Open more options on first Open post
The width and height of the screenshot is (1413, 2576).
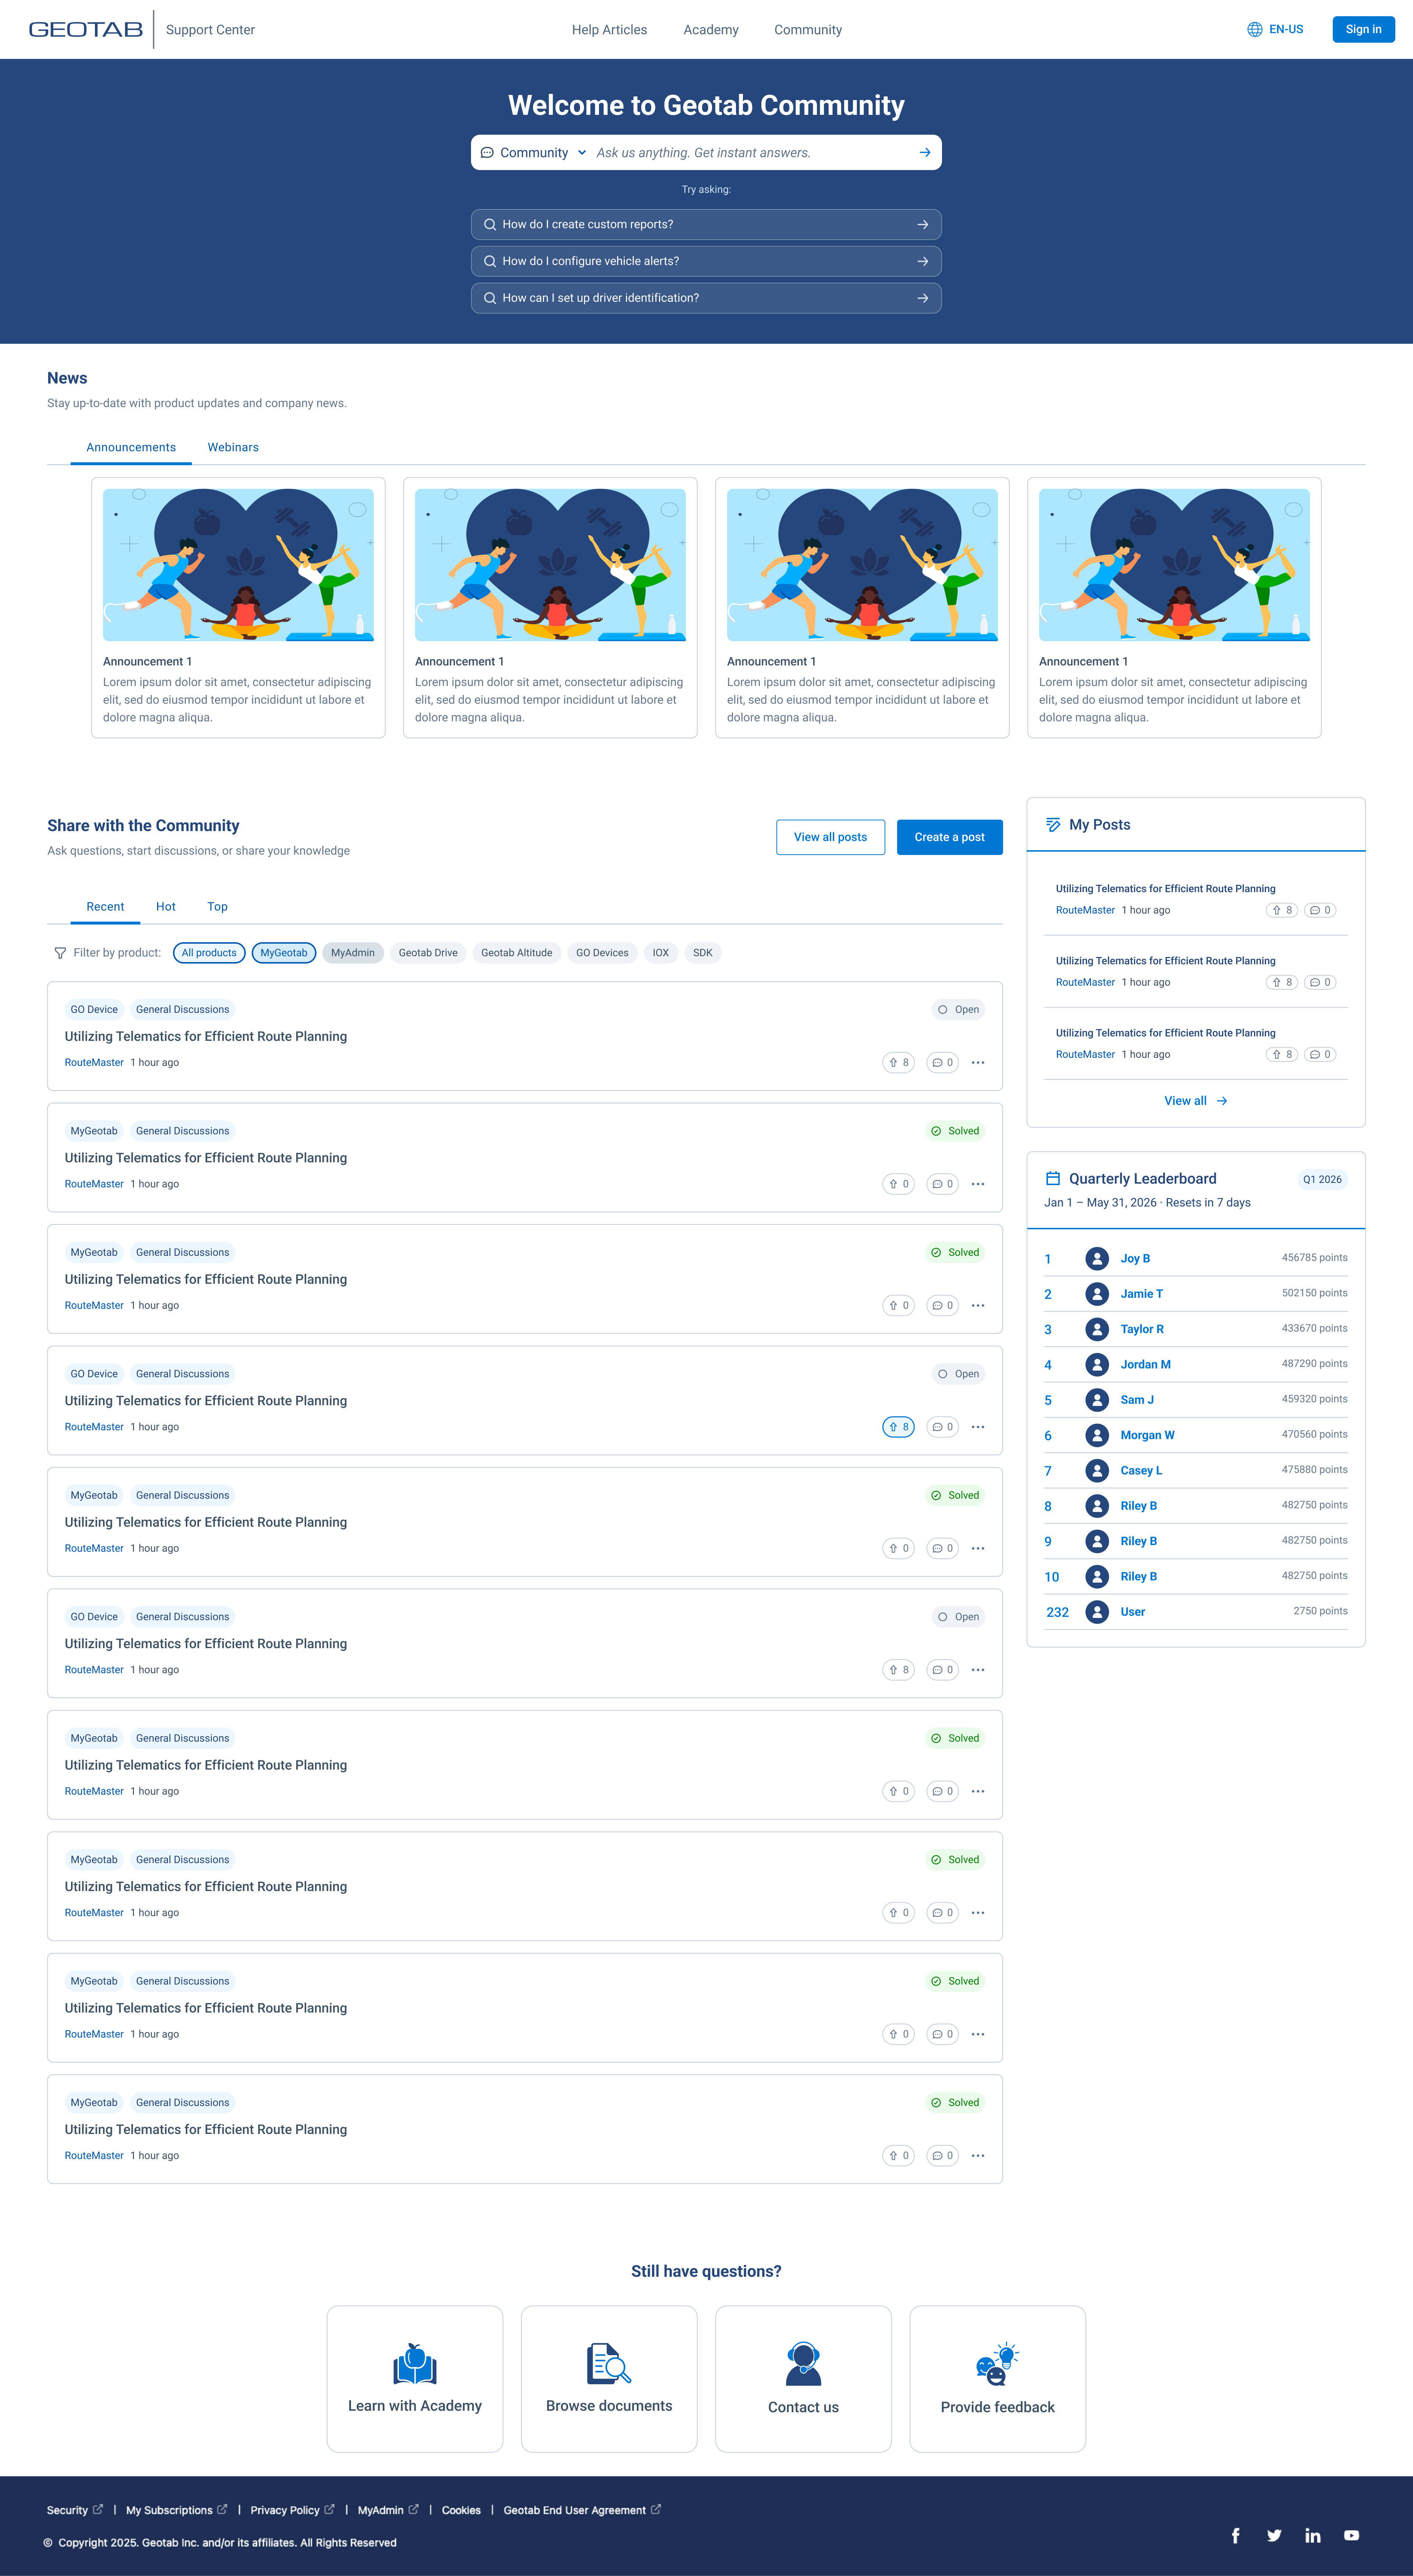tap(978, 1063)
